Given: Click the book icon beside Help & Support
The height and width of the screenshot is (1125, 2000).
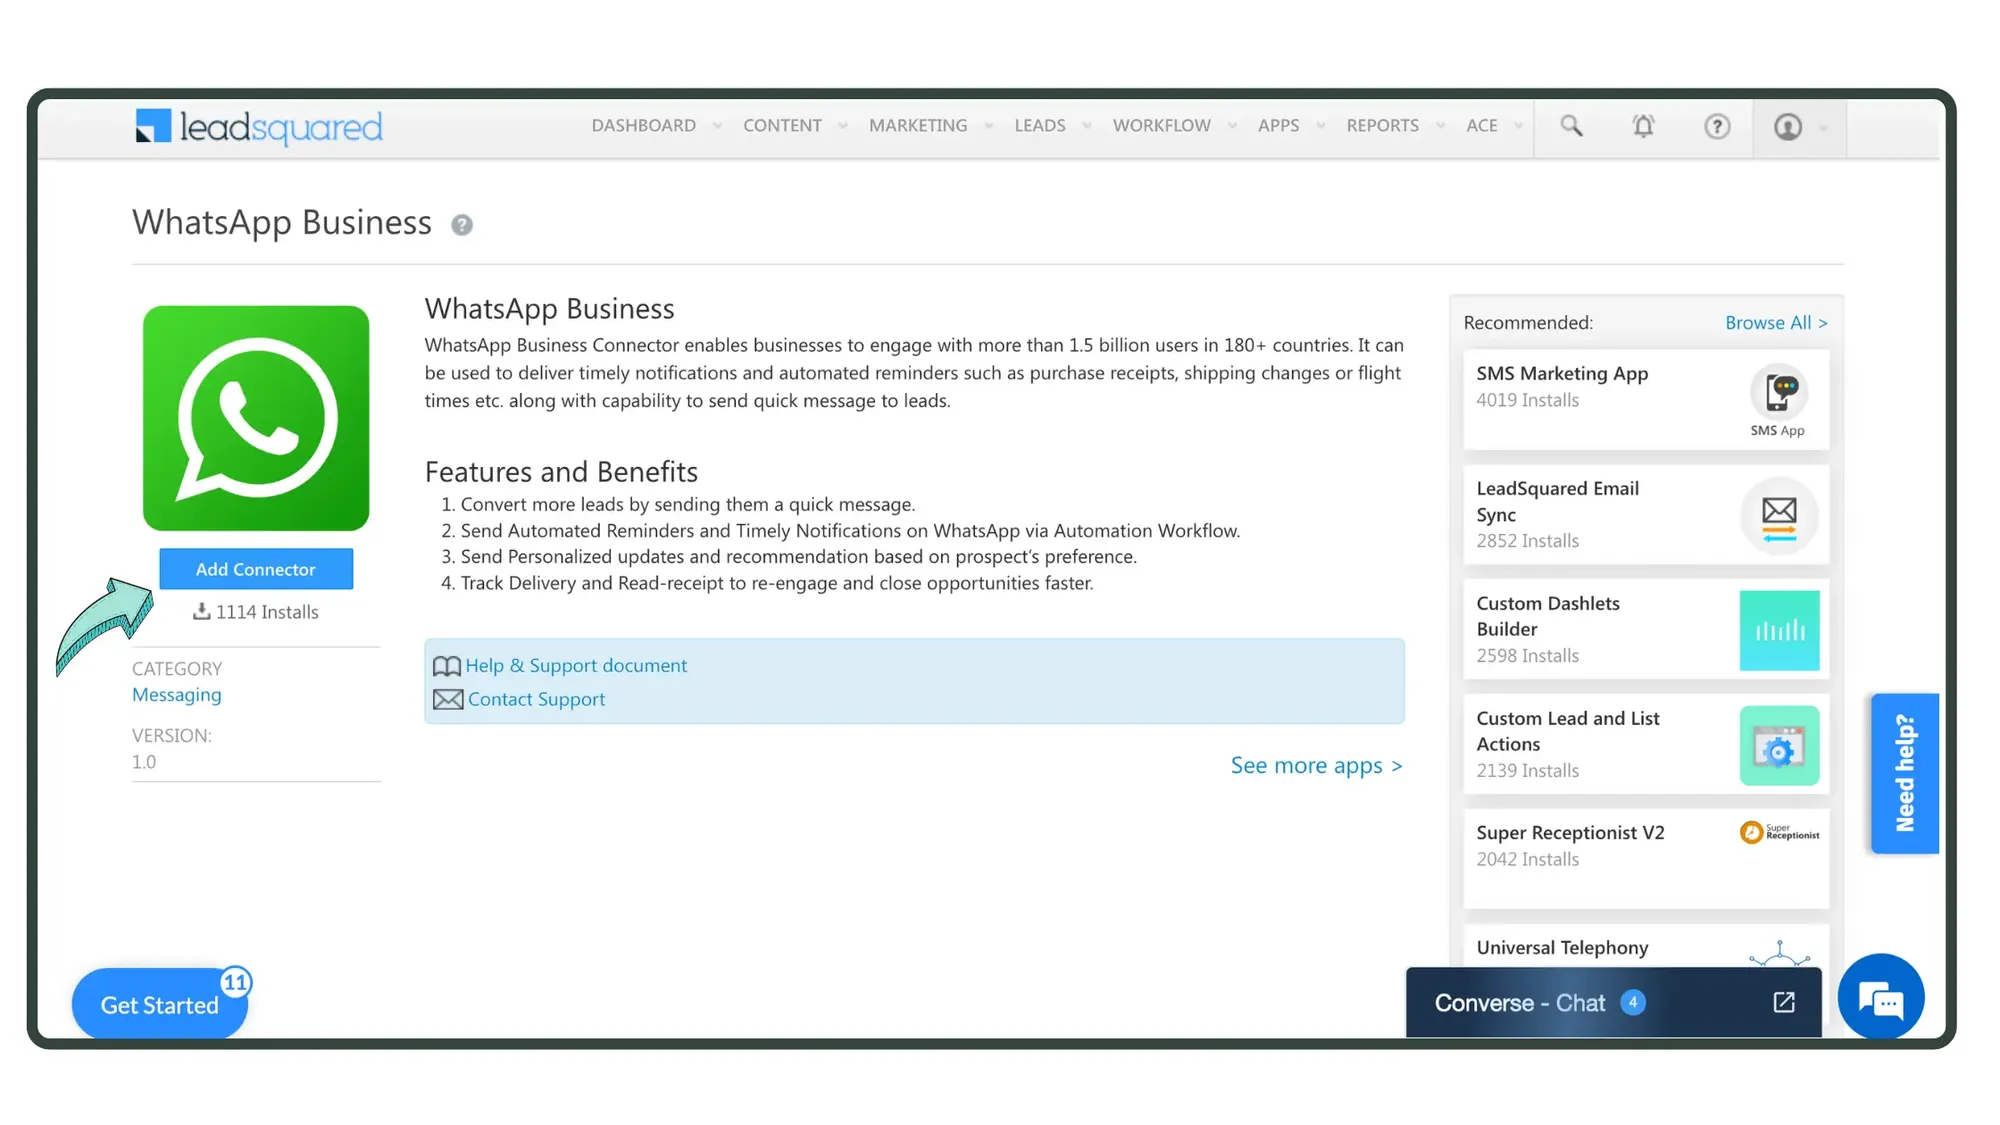Looking at the screenshot, I should tap(446, 666).
